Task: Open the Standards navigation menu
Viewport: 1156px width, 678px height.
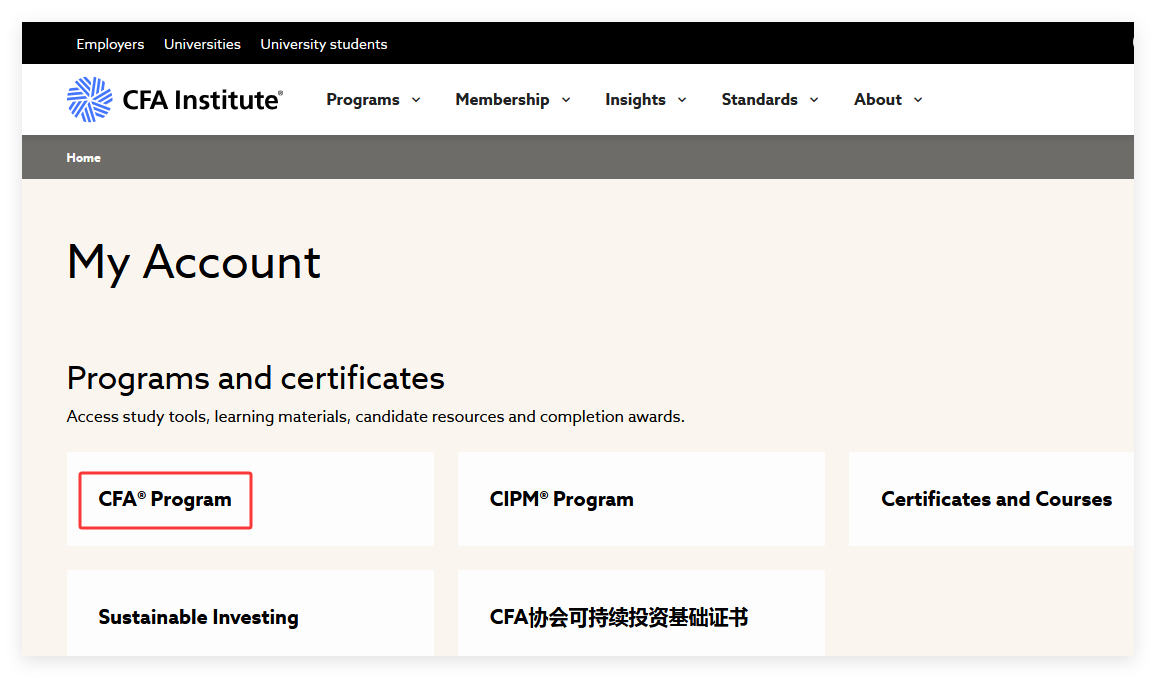Action: (x=759, y=99)
